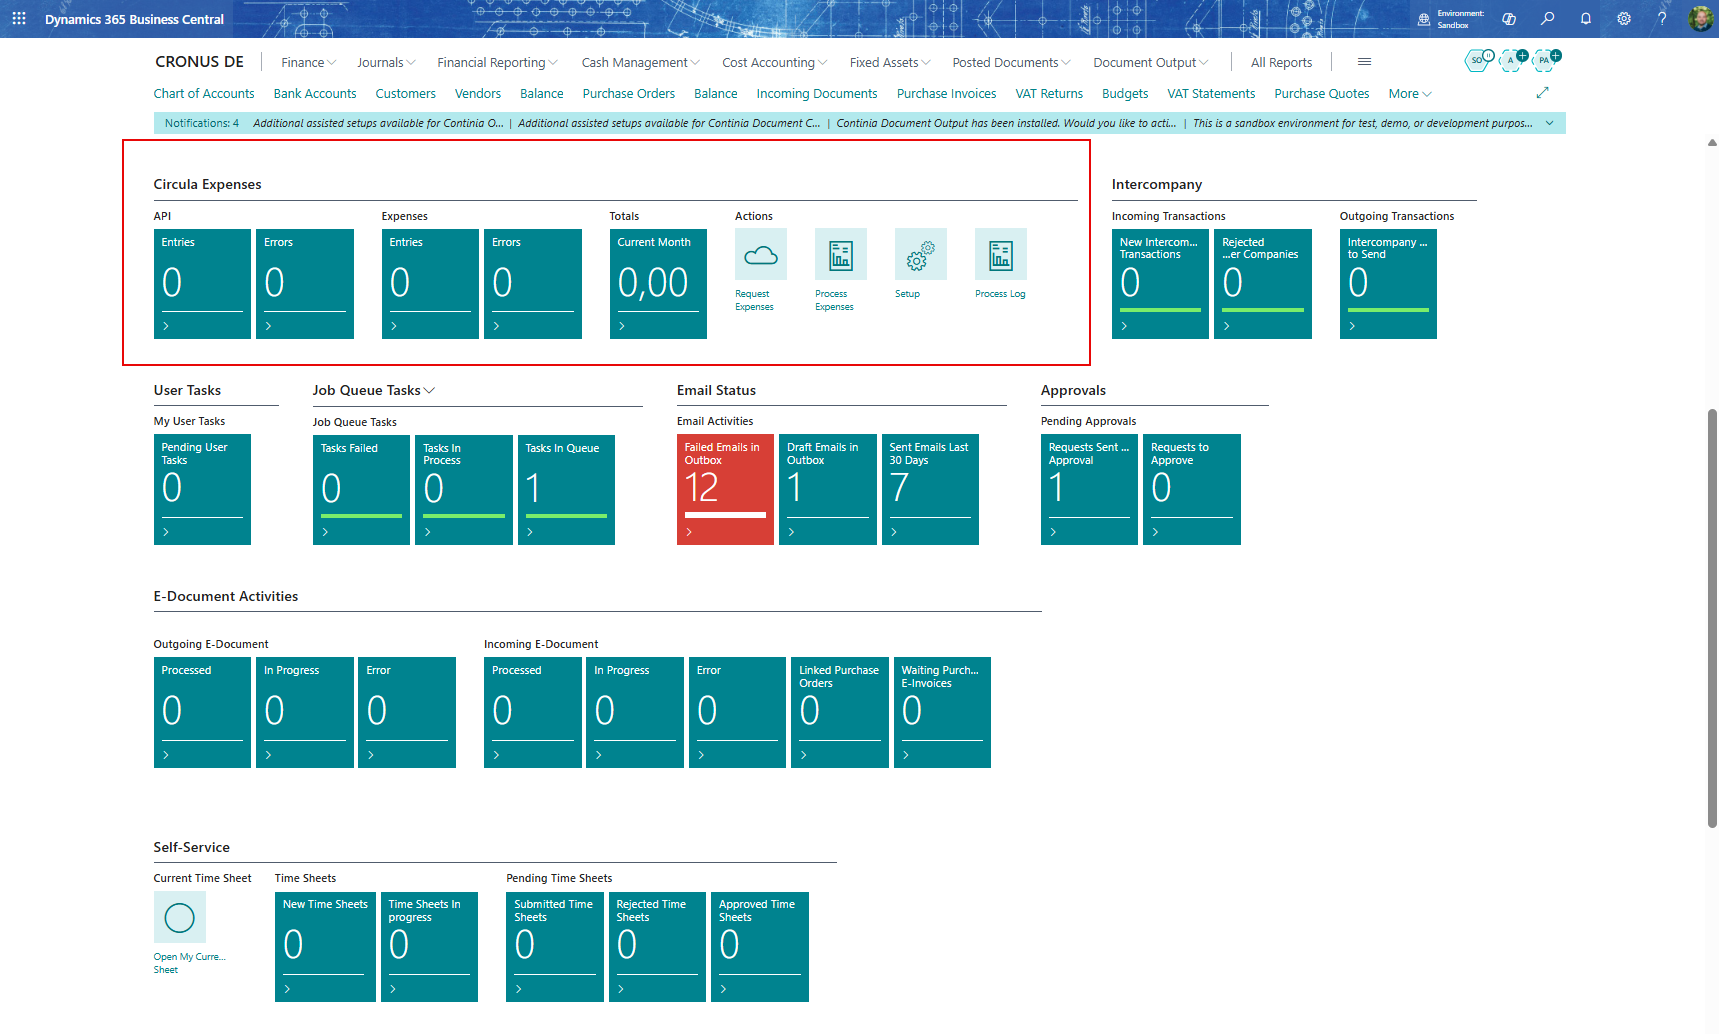The height and width of the screenshot is (1034, 1719).
Task: Open the Tasks Failed tile
Action: click(361, 490)
